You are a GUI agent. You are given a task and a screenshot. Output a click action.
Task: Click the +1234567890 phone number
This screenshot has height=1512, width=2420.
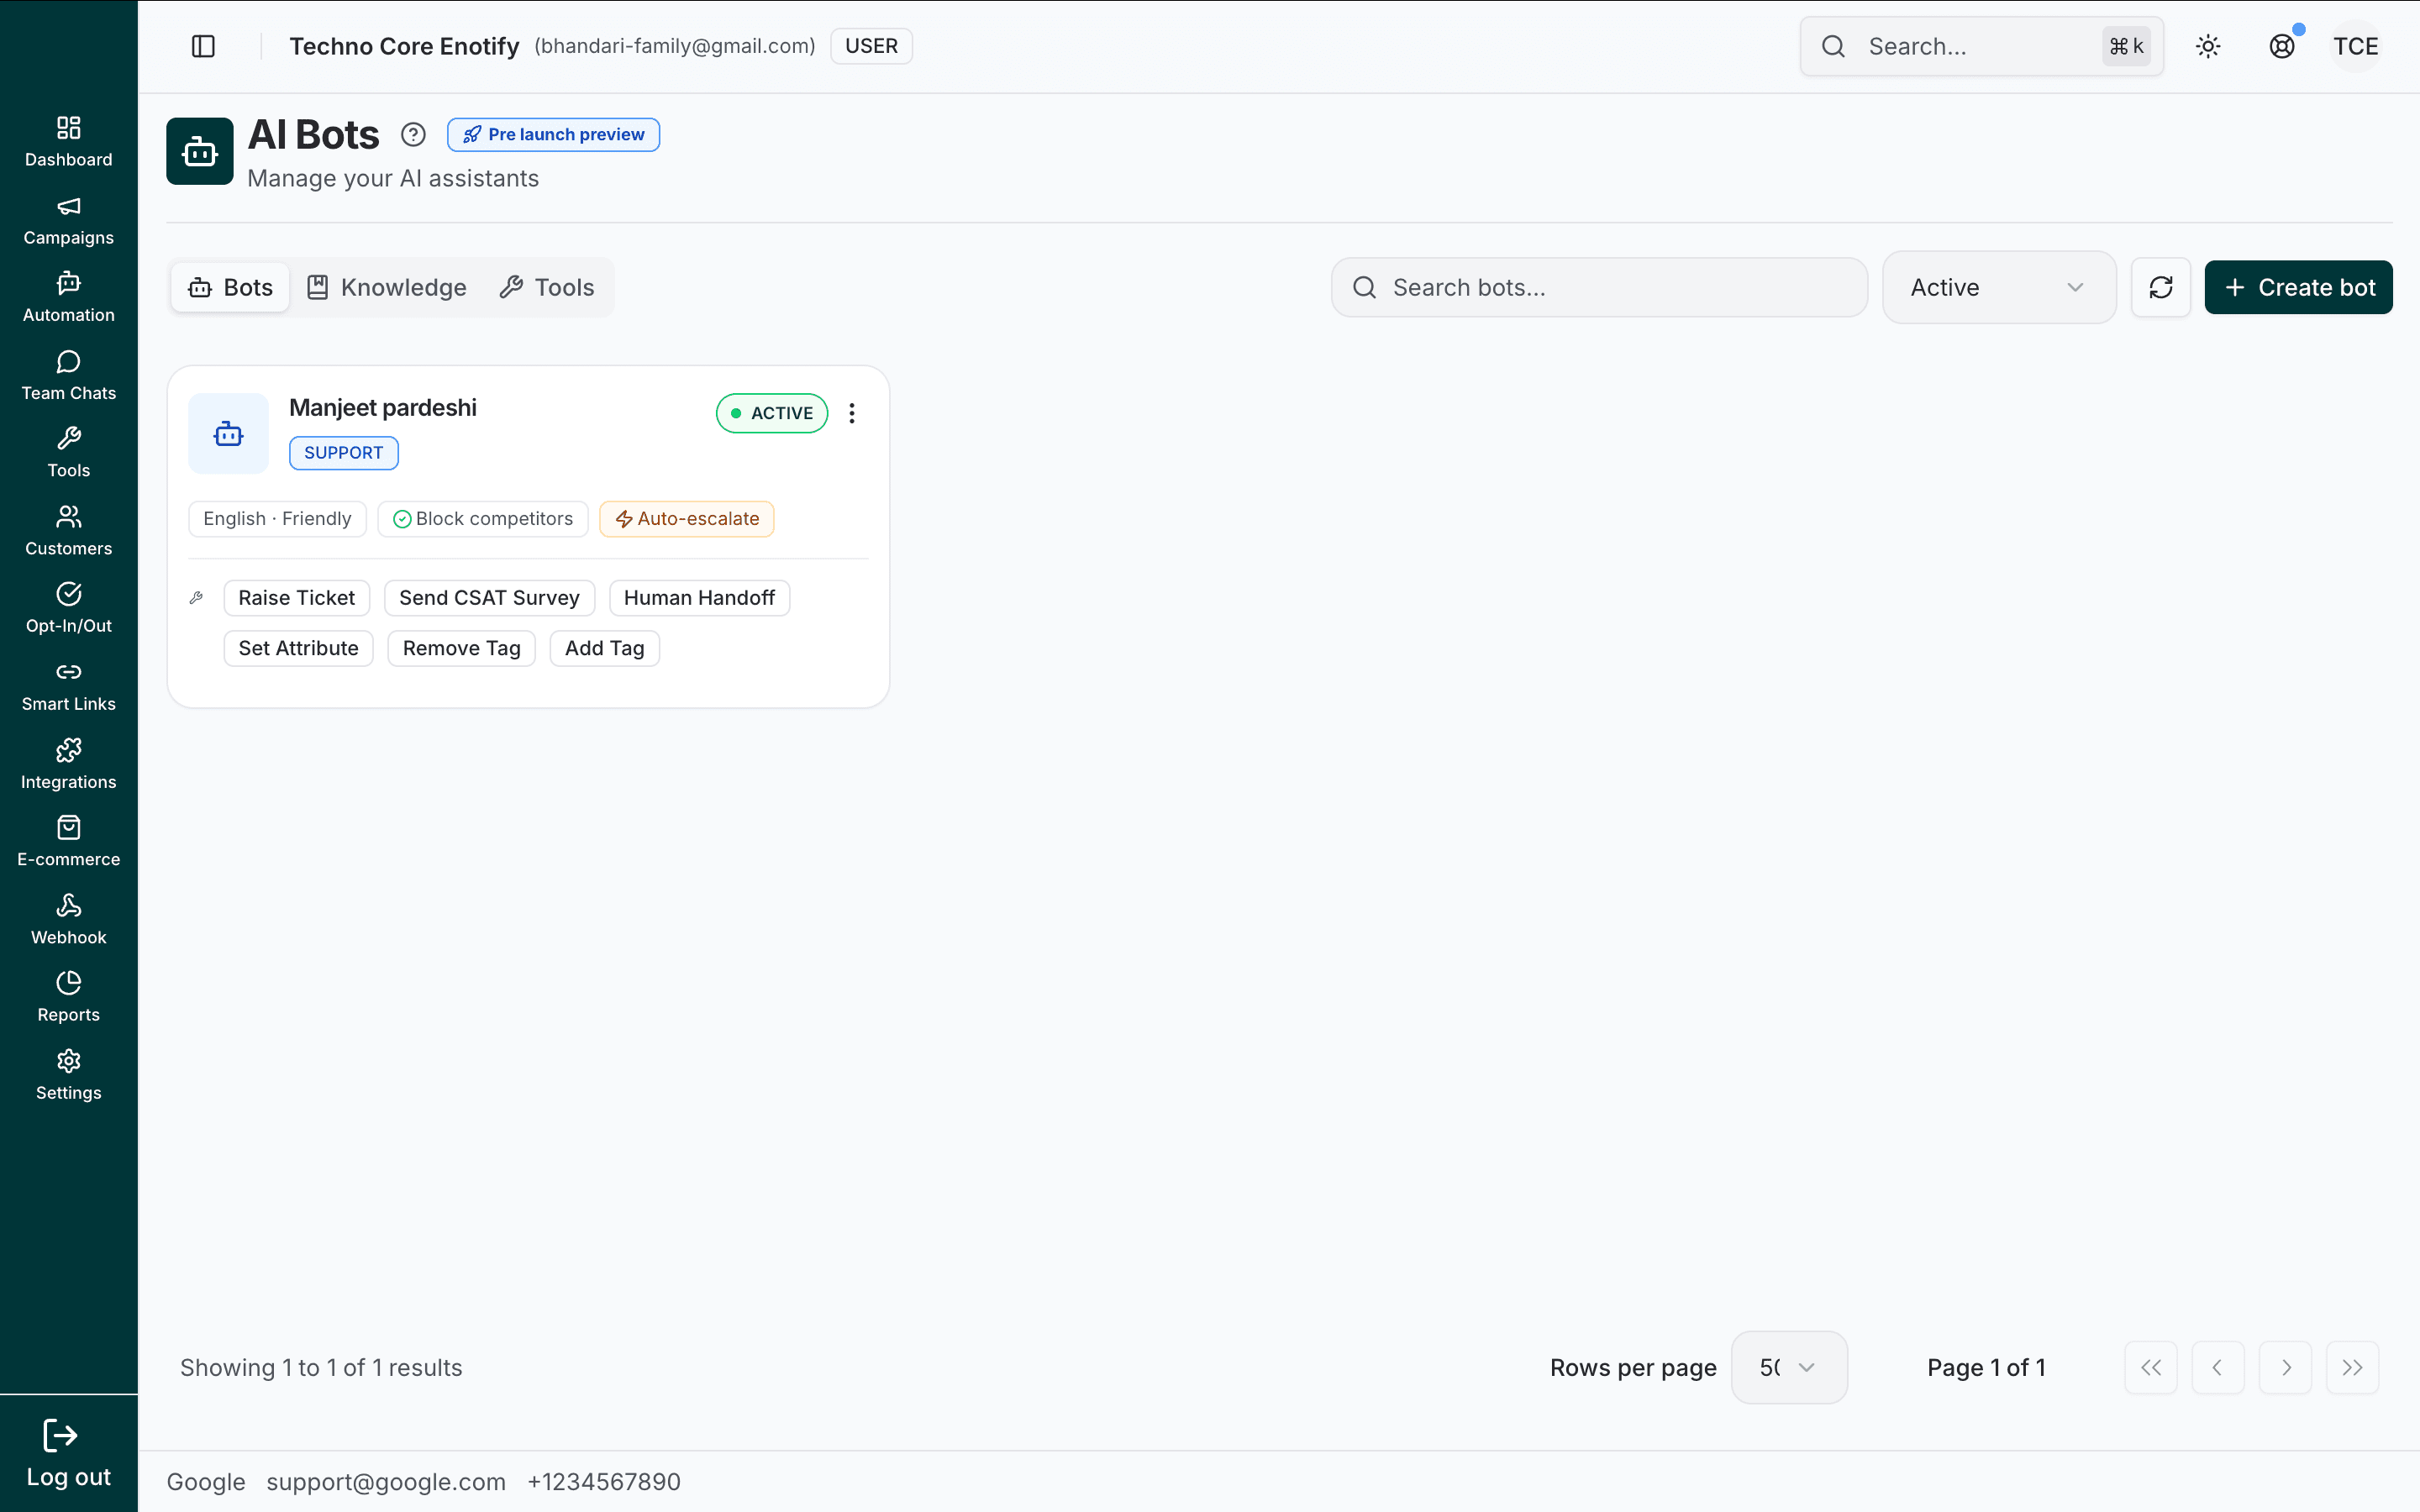[x=604, y=1481]
